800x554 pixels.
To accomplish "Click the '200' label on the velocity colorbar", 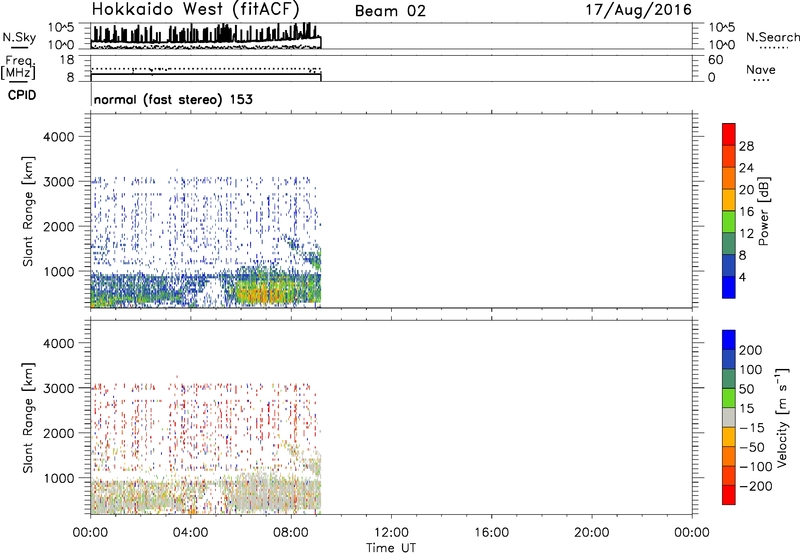I will tap(751, 350).
